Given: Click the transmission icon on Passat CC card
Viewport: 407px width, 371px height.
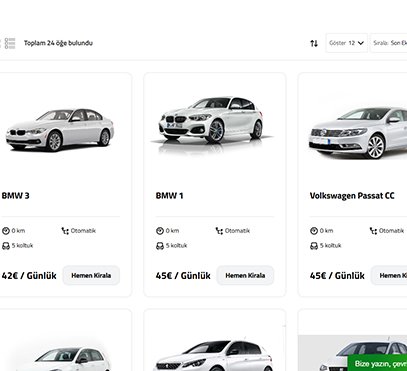Looking at the screenshot, I should tap(373, 231).
